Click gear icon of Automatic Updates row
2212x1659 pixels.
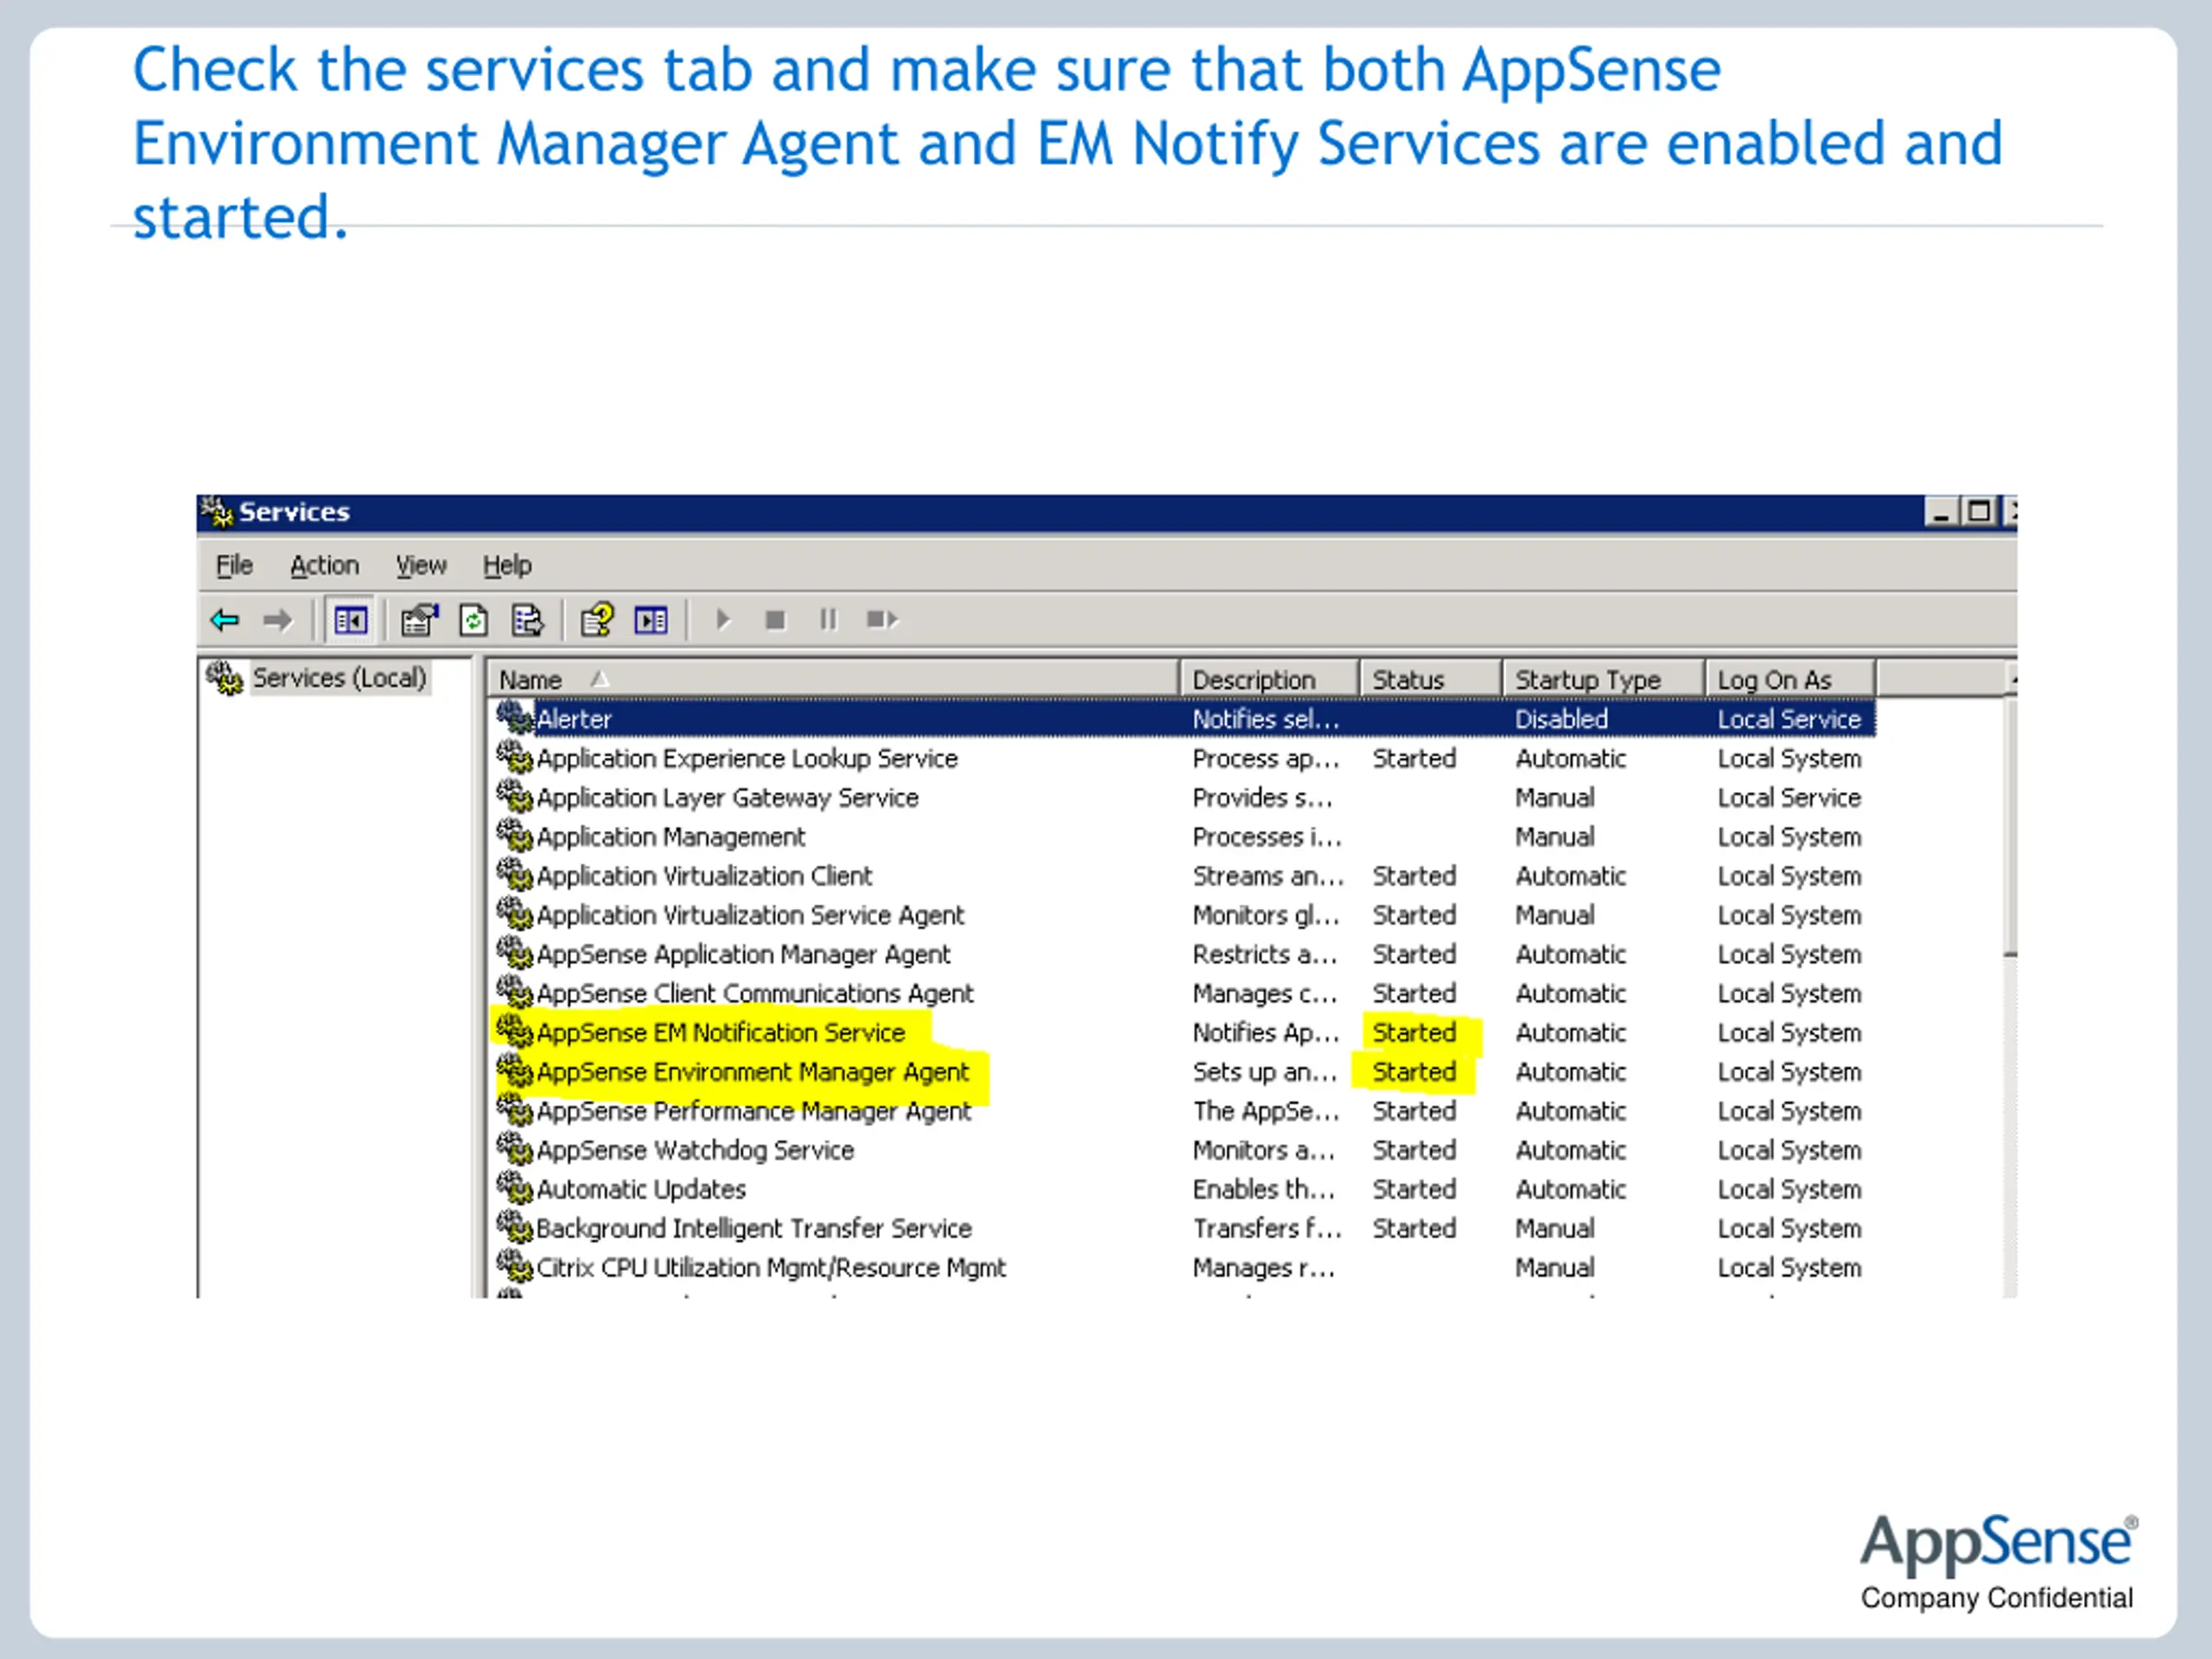(x=515, y=1187)
